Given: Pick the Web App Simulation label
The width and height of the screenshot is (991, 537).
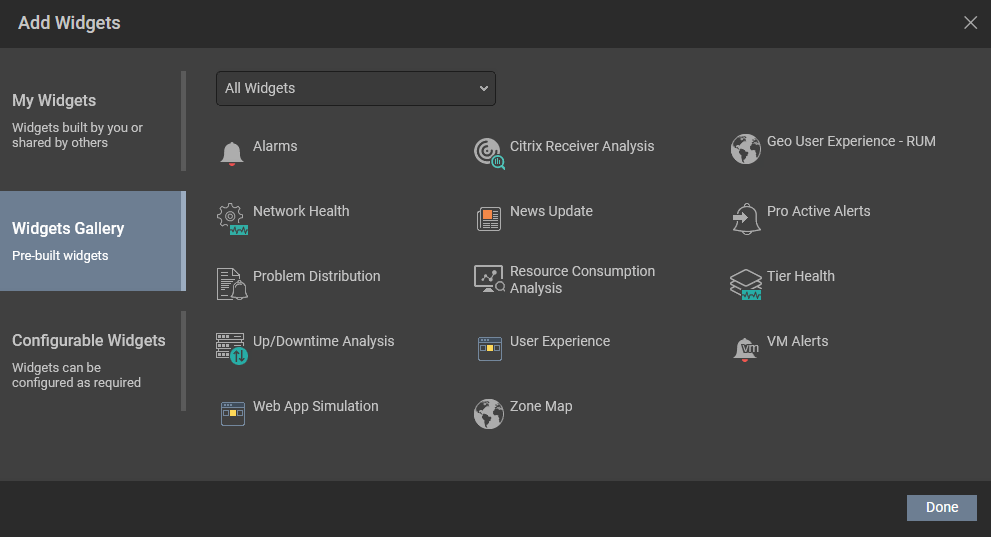Looking at the screenshot, I should pyautogui.click(x=315, y=406).
